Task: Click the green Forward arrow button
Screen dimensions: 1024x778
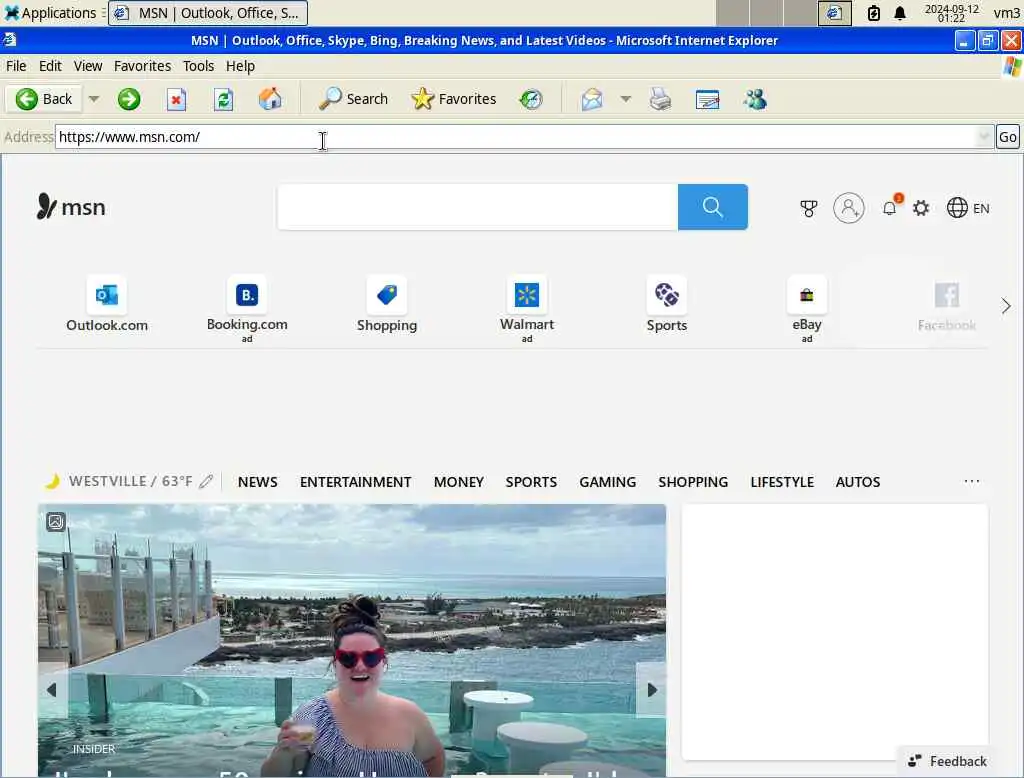Action: pos(129,99)
